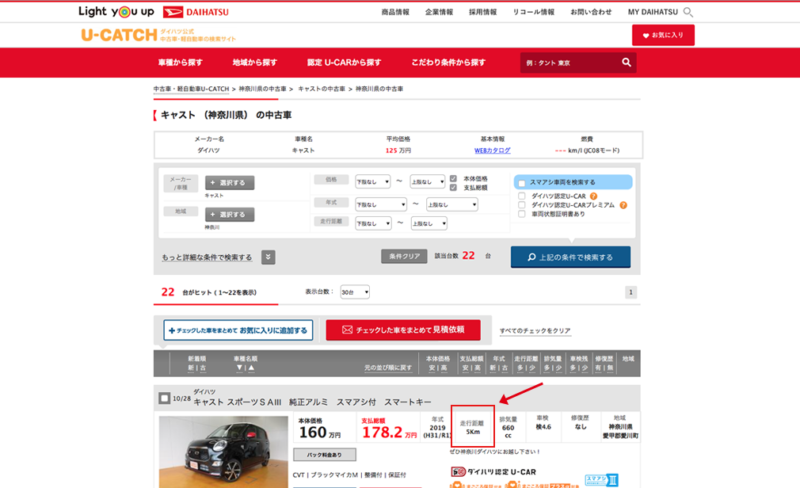Open listing title キャスト スポーツSAIII 純正アルミ
This screenshot has height=488, width=800.
pos(312,402)
